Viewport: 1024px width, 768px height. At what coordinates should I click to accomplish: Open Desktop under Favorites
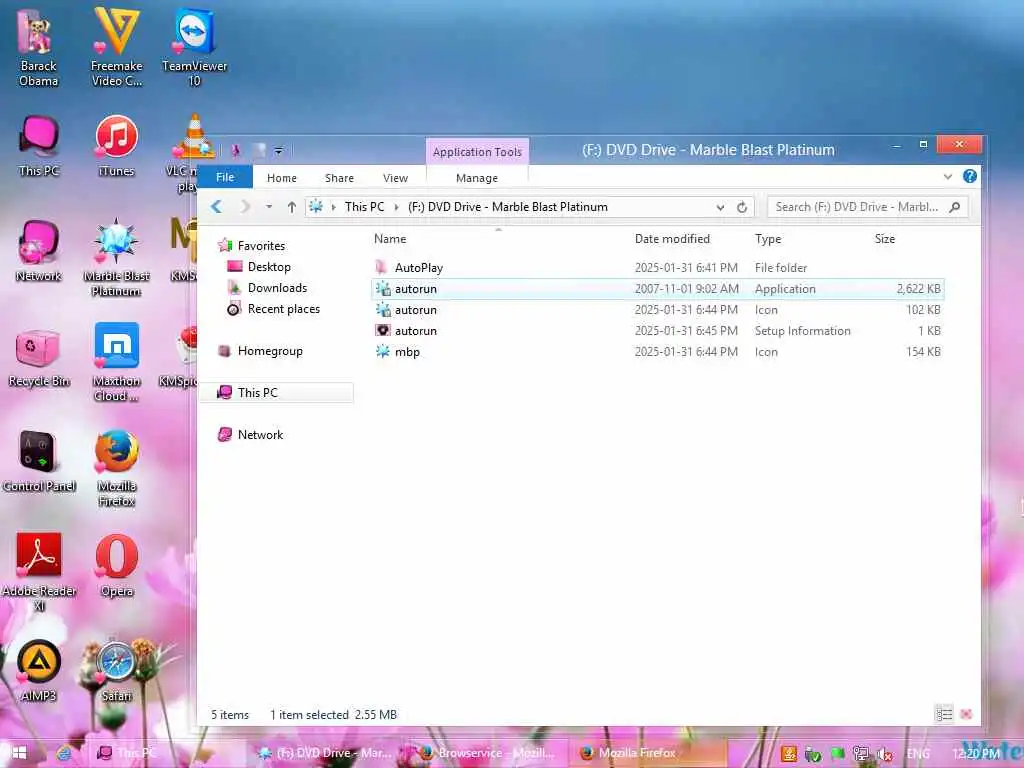coord(269,267)
